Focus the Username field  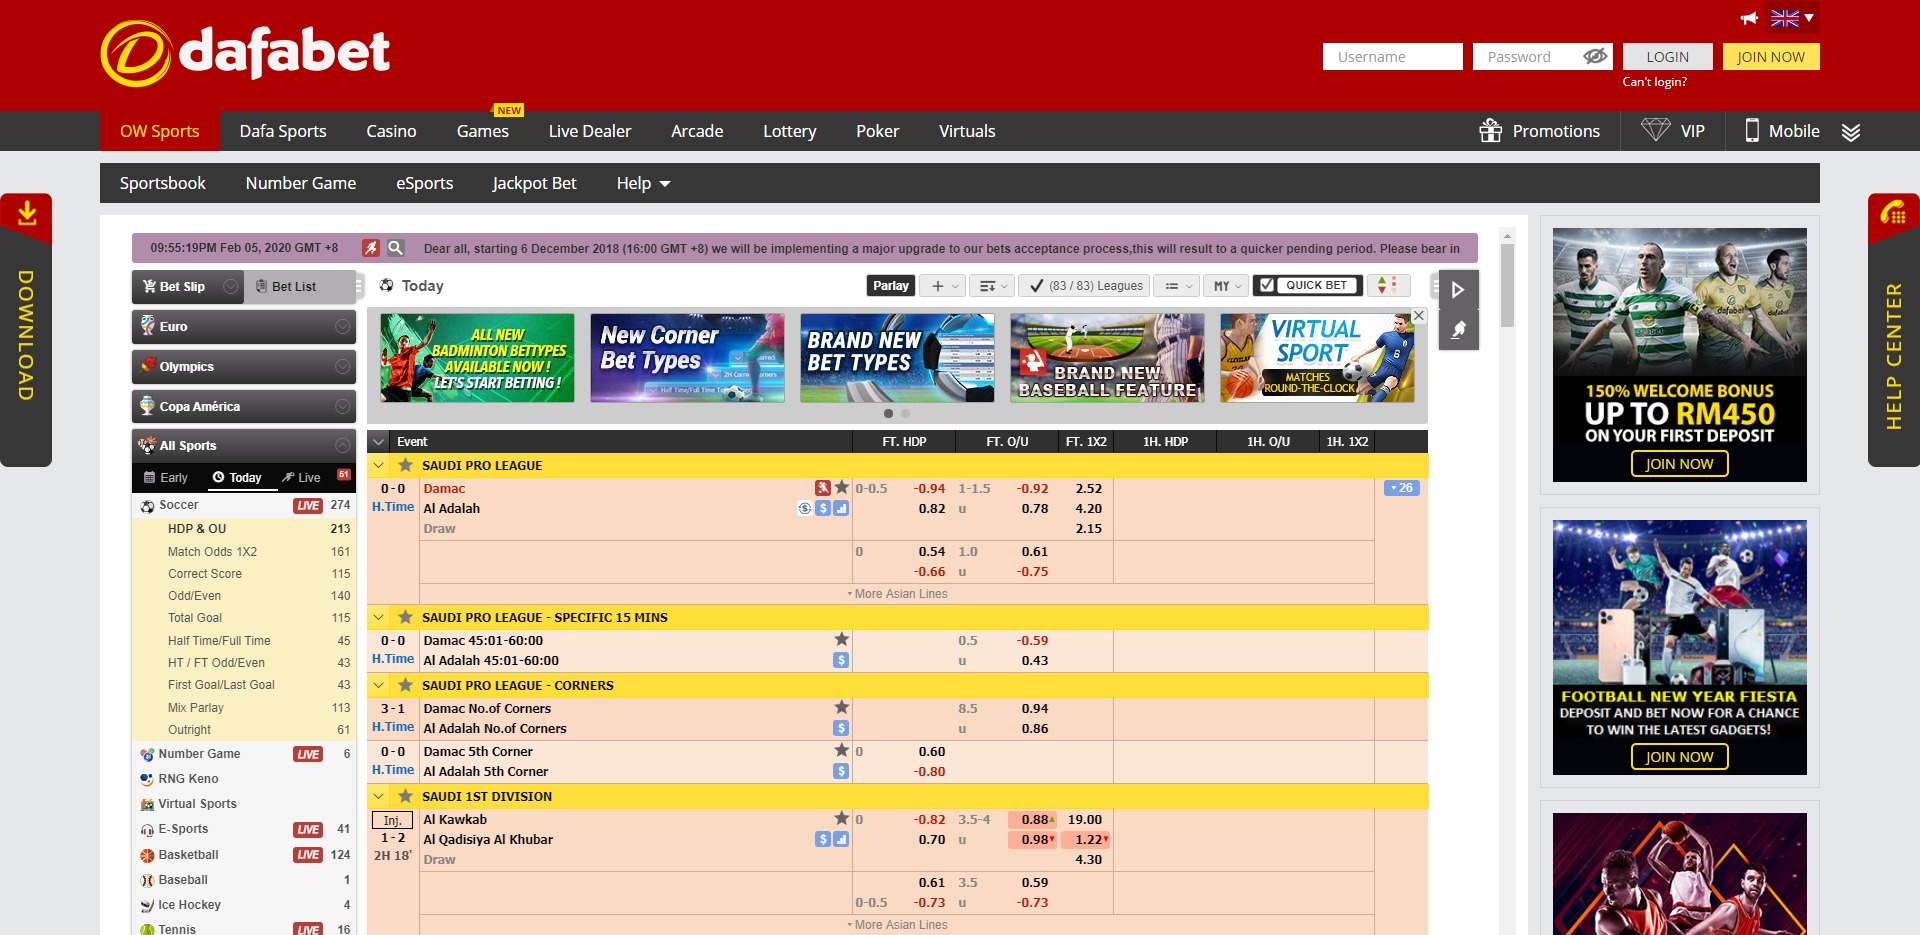click(x=1392, y=56)
